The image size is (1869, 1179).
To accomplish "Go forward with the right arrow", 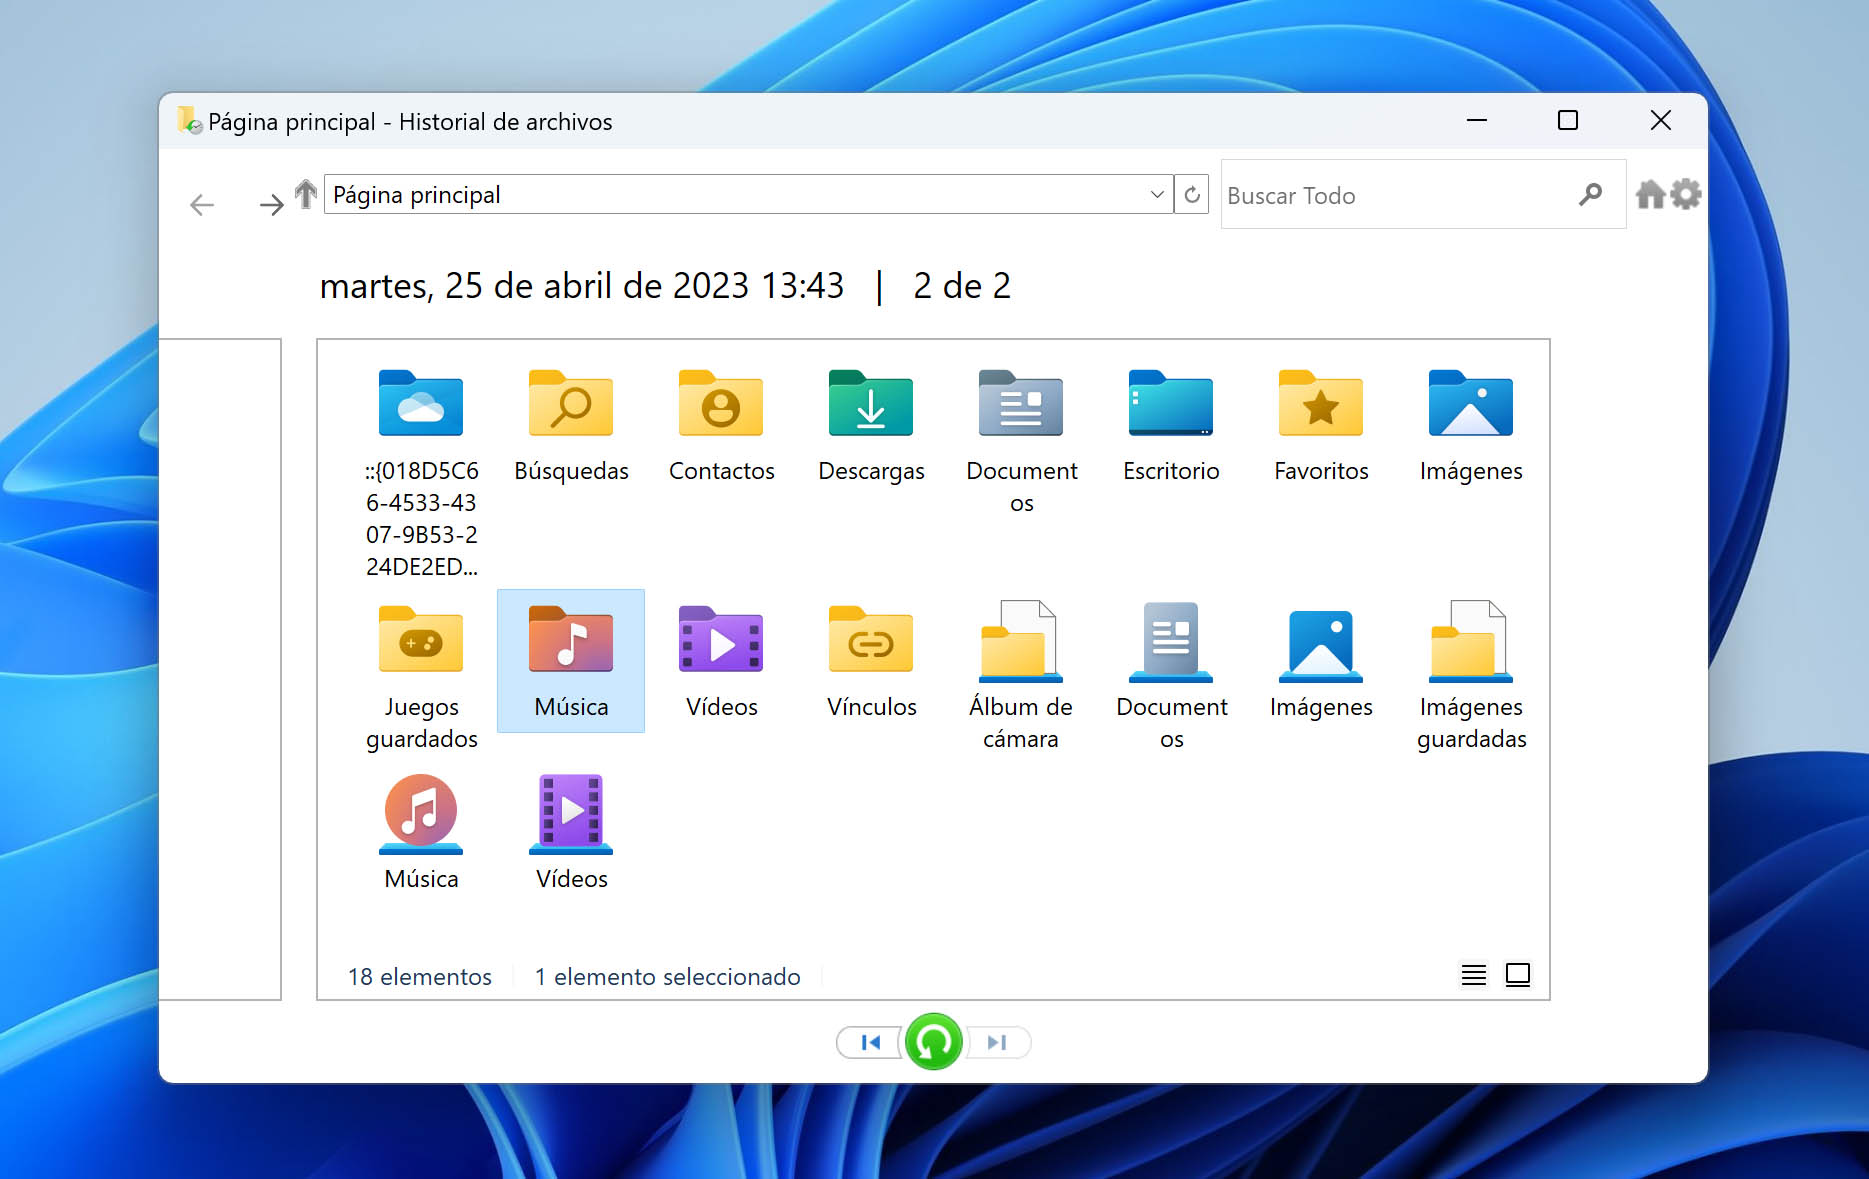I will click(271, 205).
